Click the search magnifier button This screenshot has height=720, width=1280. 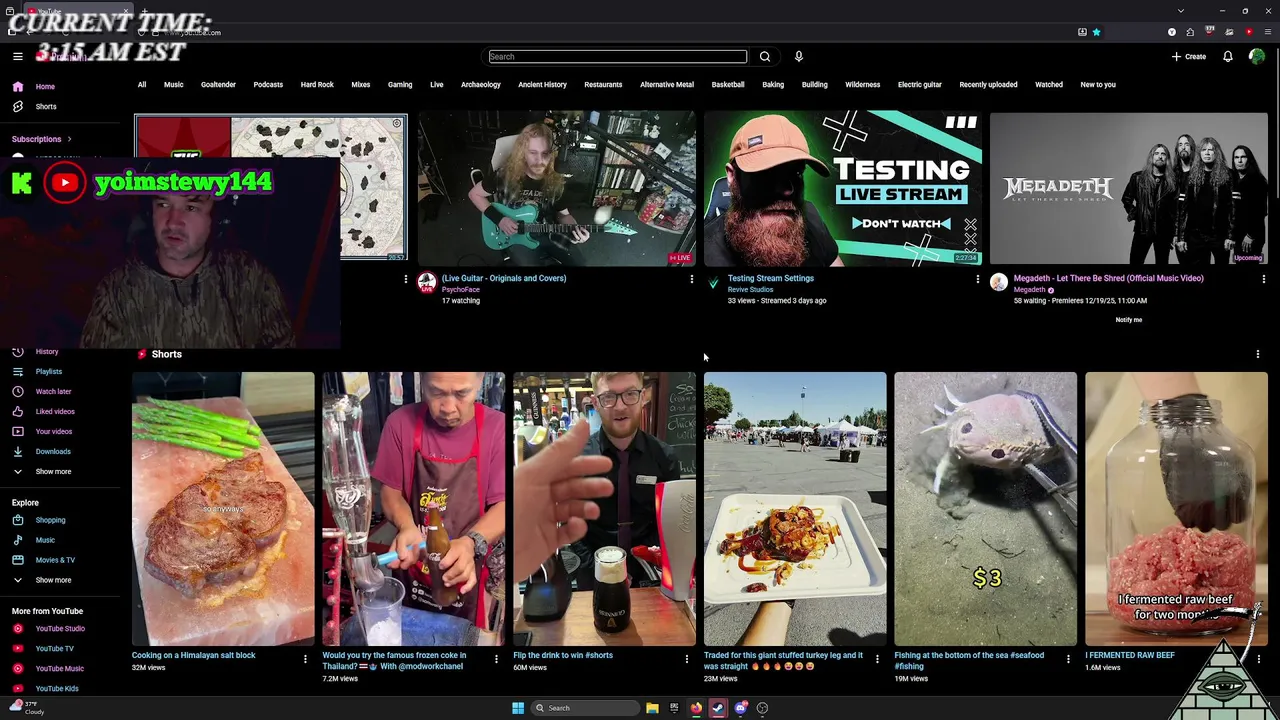click(x=765, y=56)
